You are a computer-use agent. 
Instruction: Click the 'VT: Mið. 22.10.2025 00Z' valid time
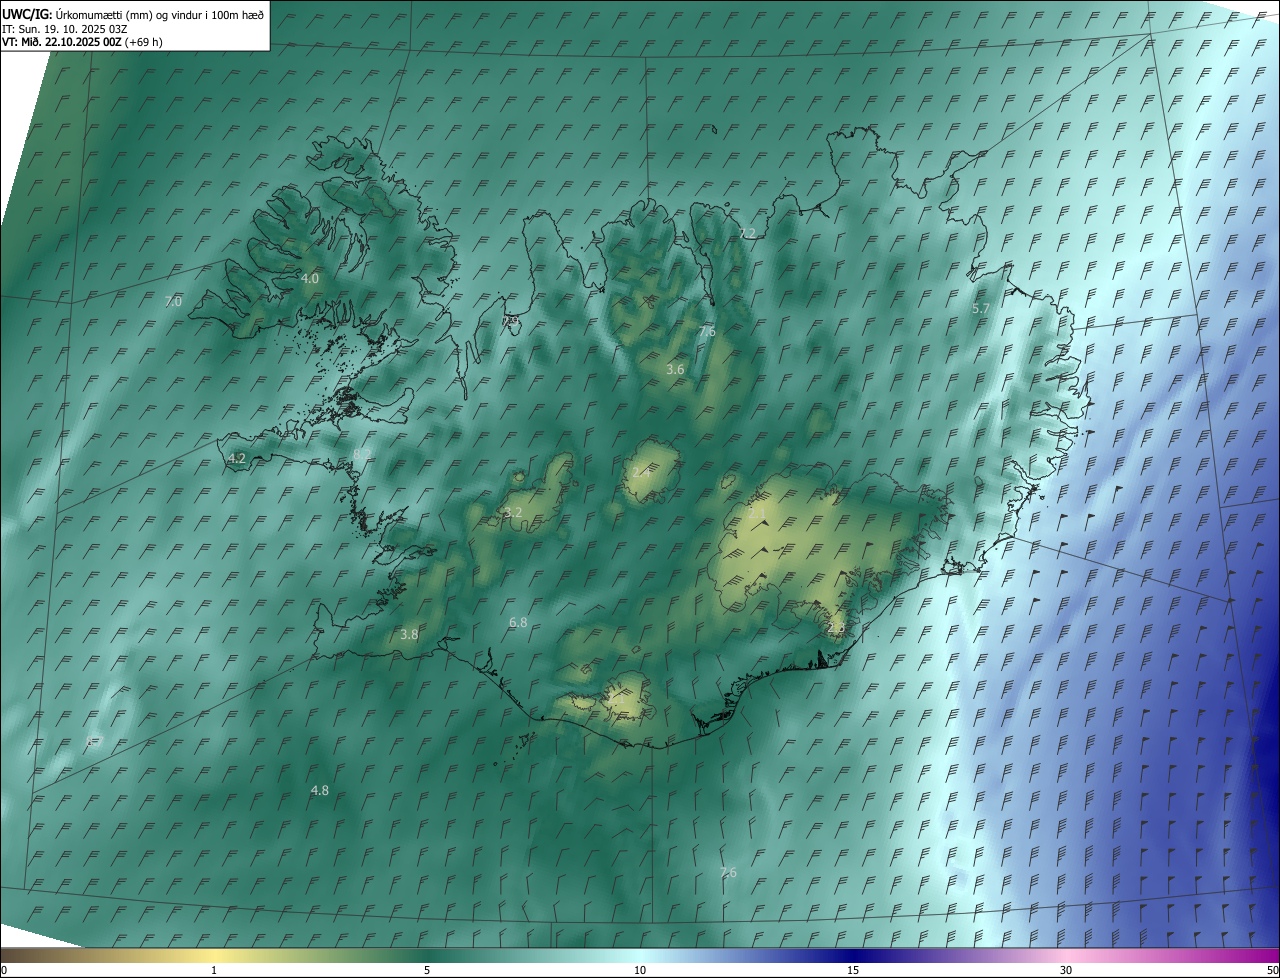62,42
